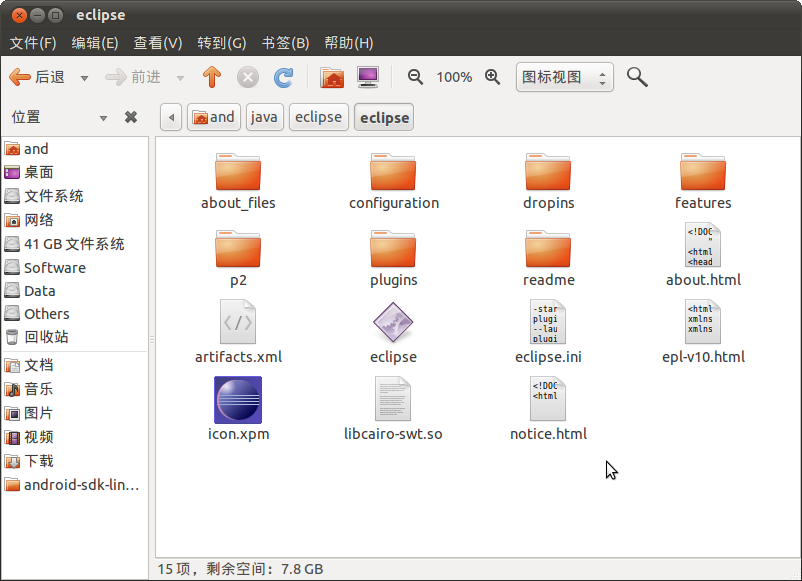Select 桌面 in the sidebar
This screenshot has height=581, width=802.
click(75, 172)
